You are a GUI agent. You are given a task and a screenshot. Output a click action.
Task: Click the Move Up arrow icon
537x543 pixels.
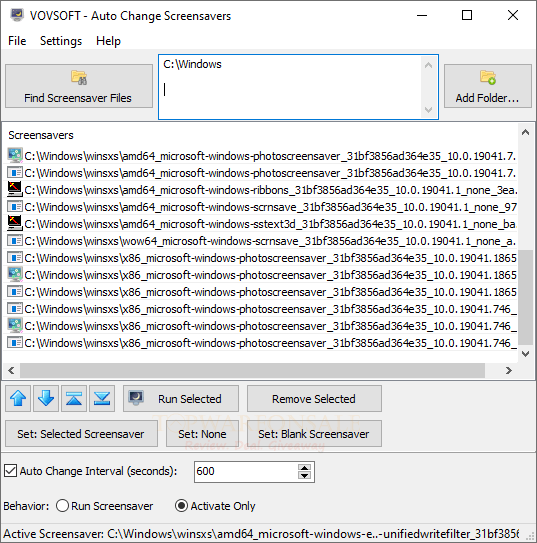click(18, 398)
